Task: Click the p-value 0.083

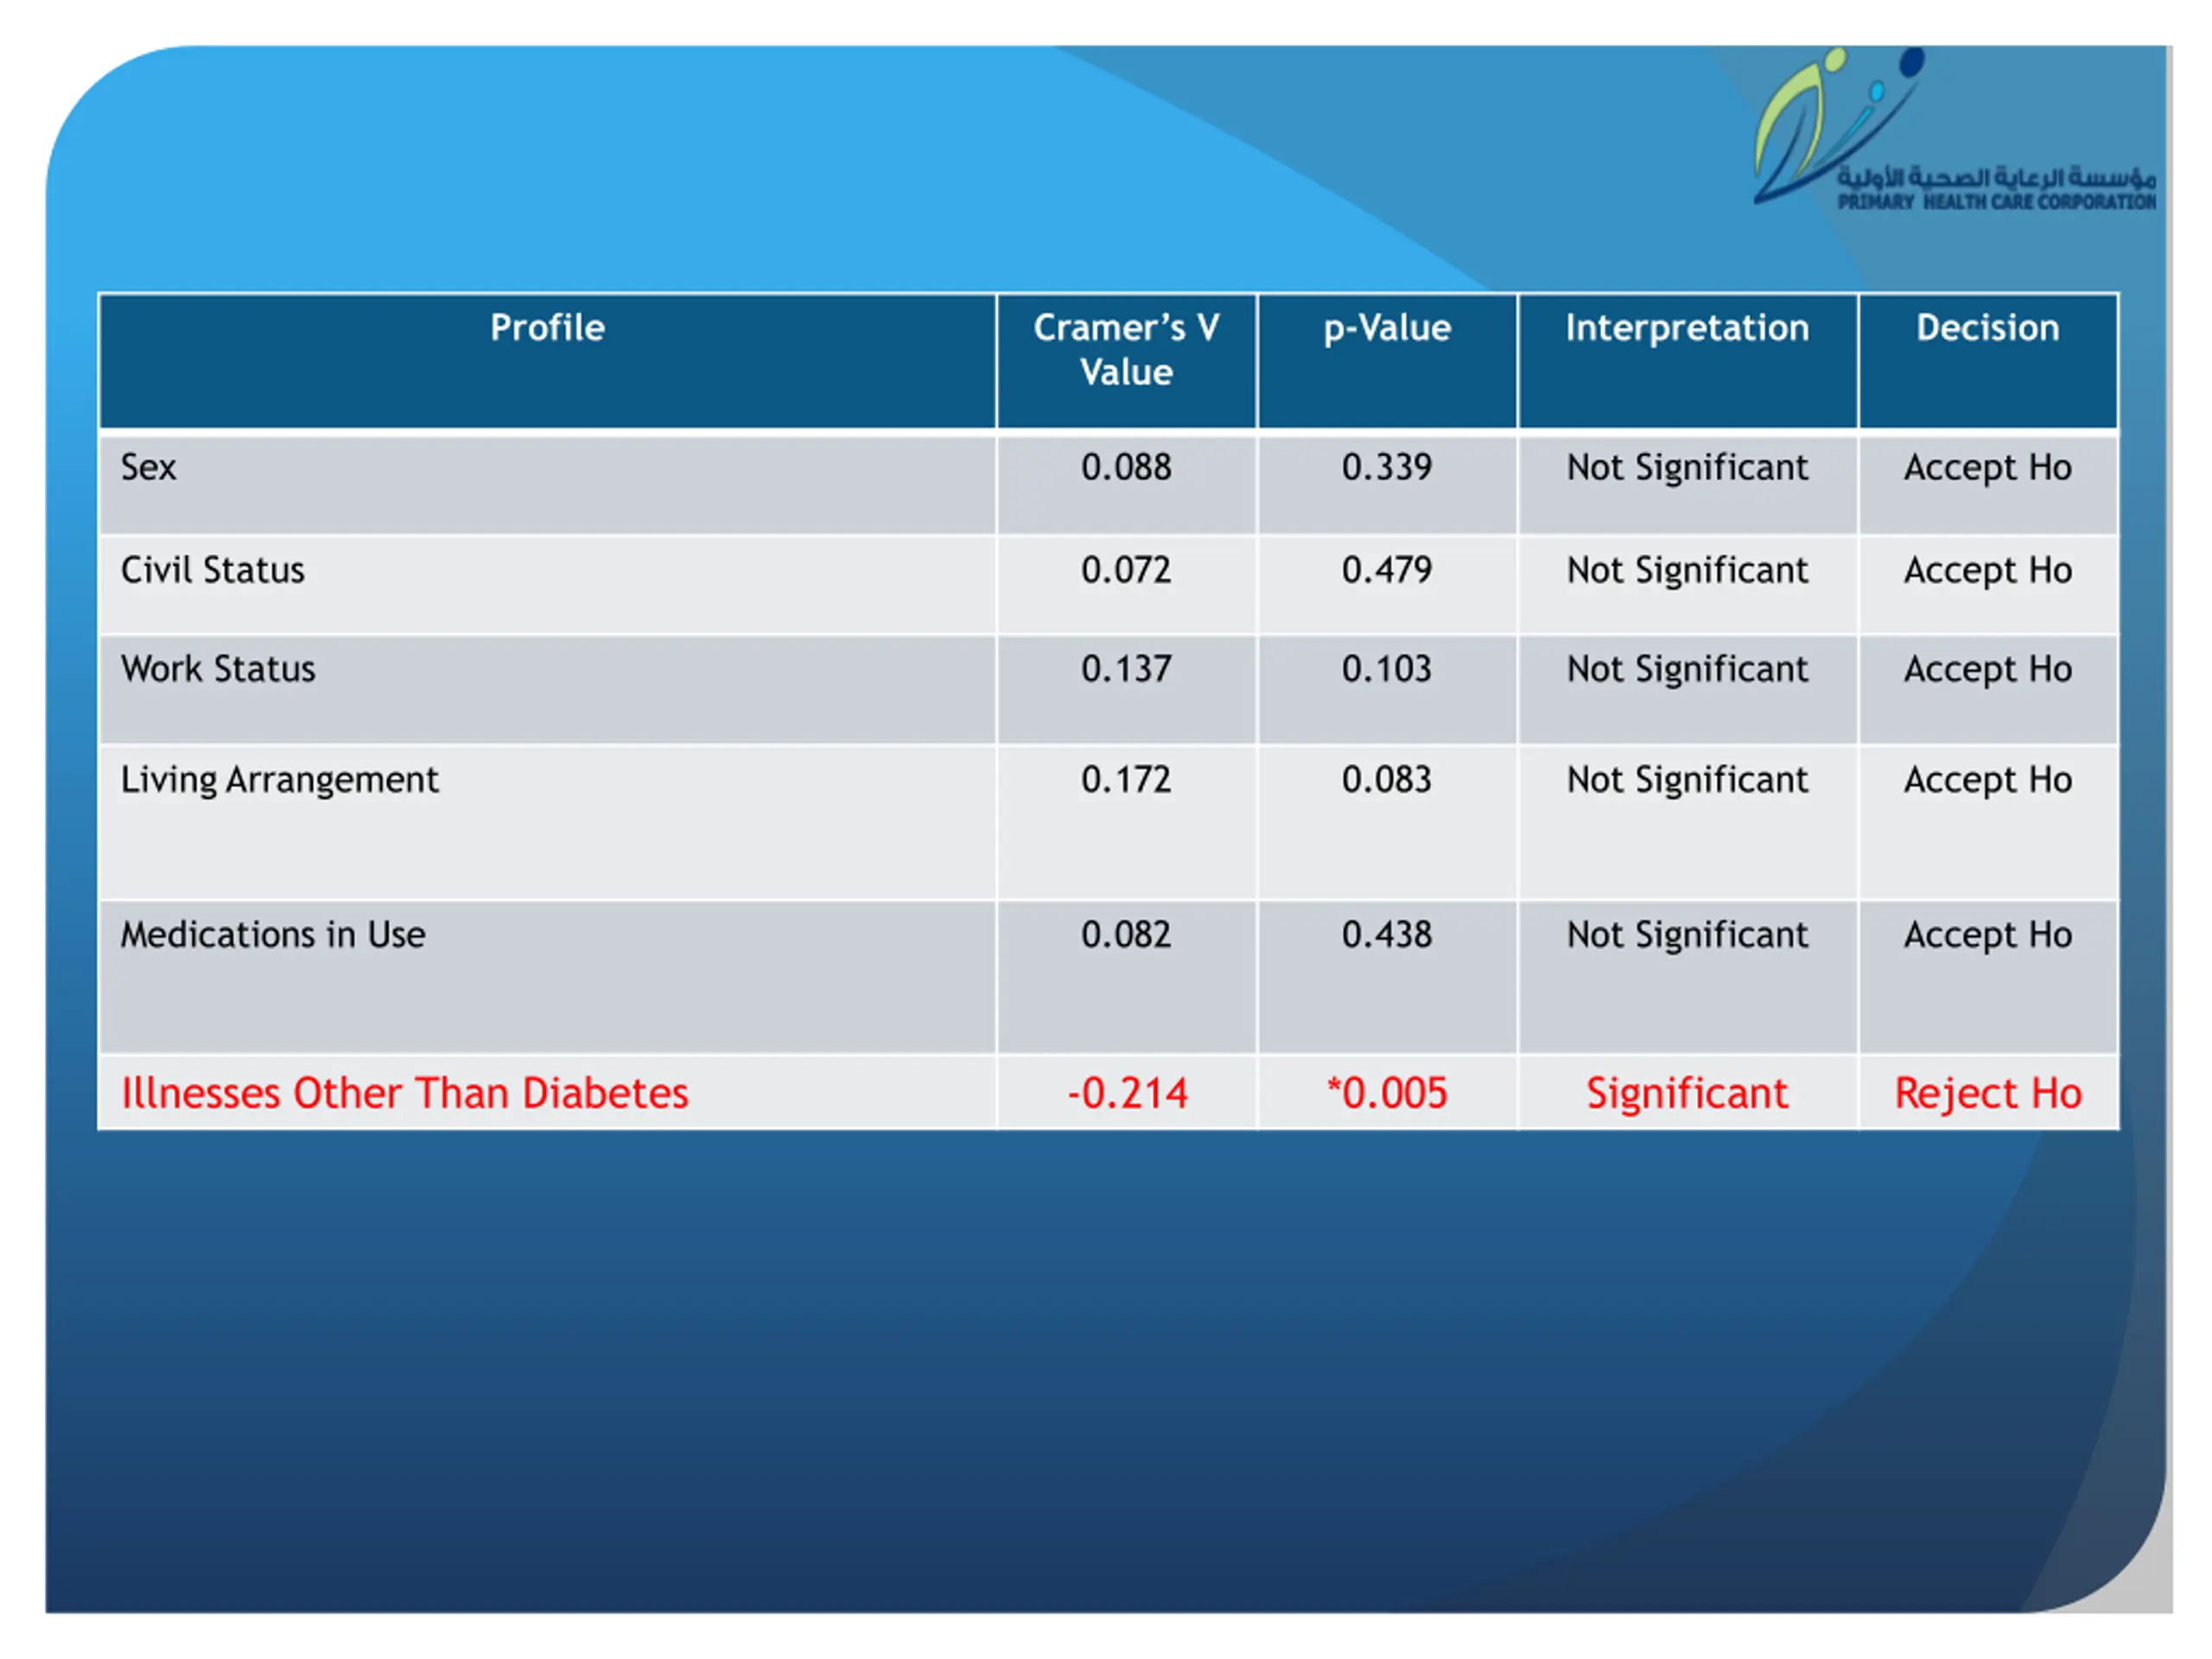Action: (1387, 780)
